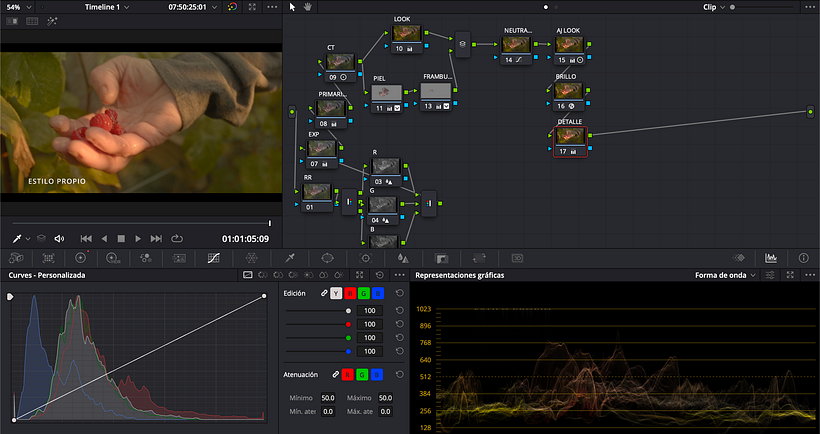Click the blue intensity slider handle
This screenshot has height=434, width=820.
pyautogui.click(x=348, y=351)
